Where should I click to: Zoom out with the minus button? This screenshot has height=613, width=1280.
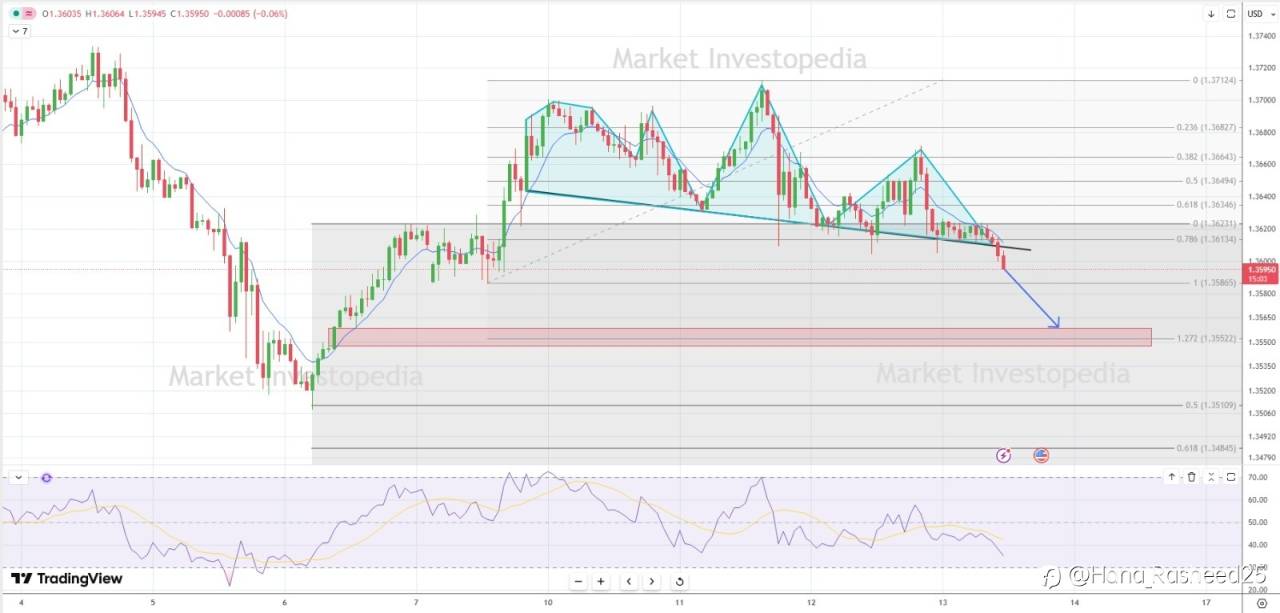tap(578, 581)
